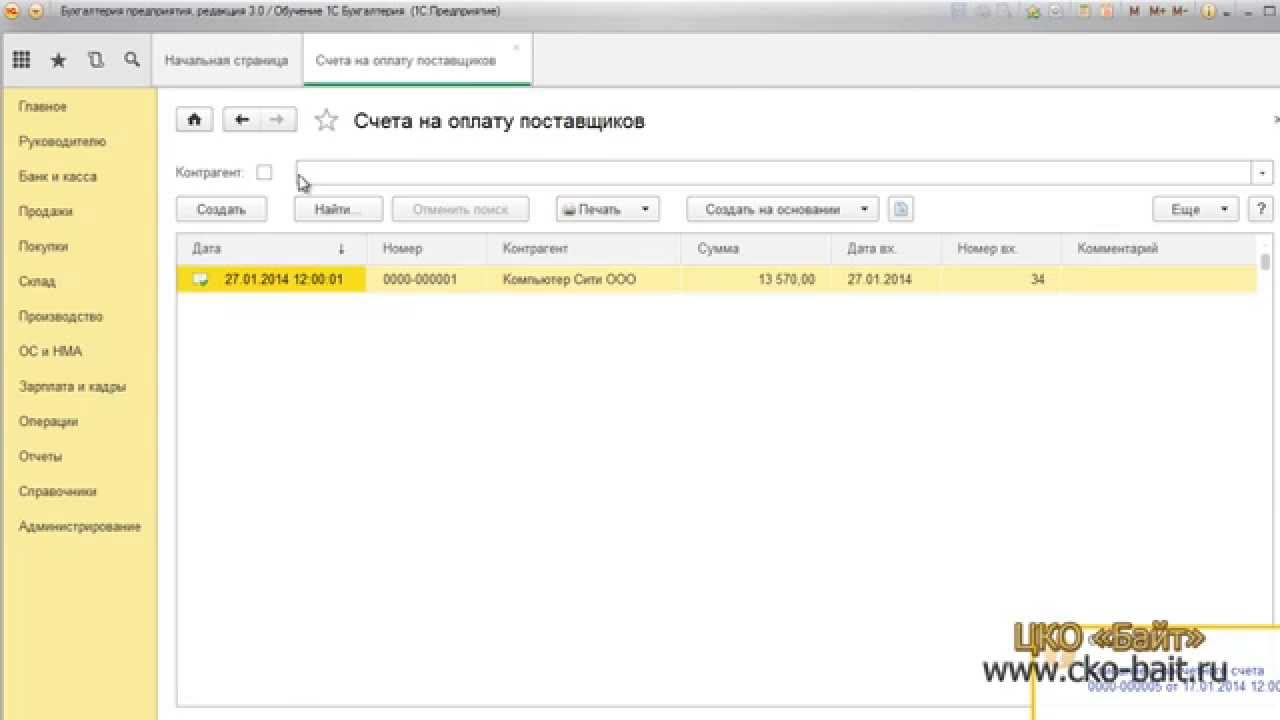This screenshot has width=1280, height=720.
Task: Select the Компьютер Сити ООО cell
Action: point(584,279)
